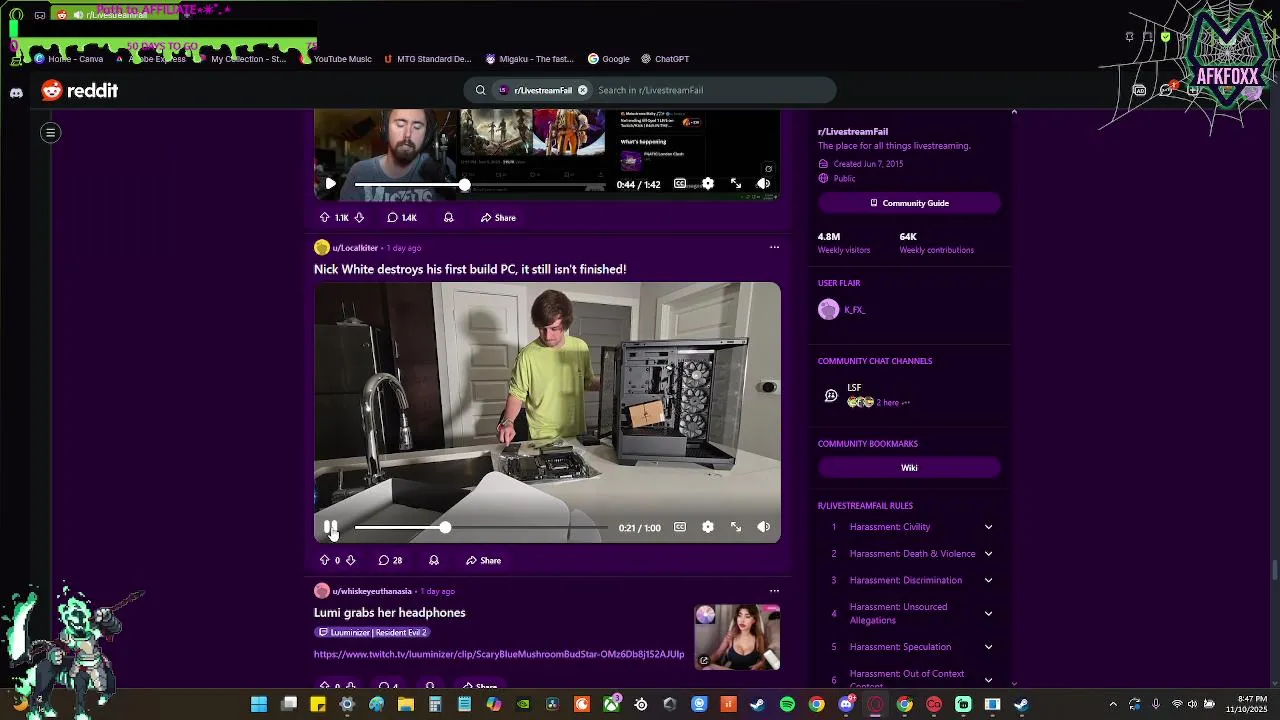
Task: Open the Wiki community bookmark
Action: click(909, 468)
